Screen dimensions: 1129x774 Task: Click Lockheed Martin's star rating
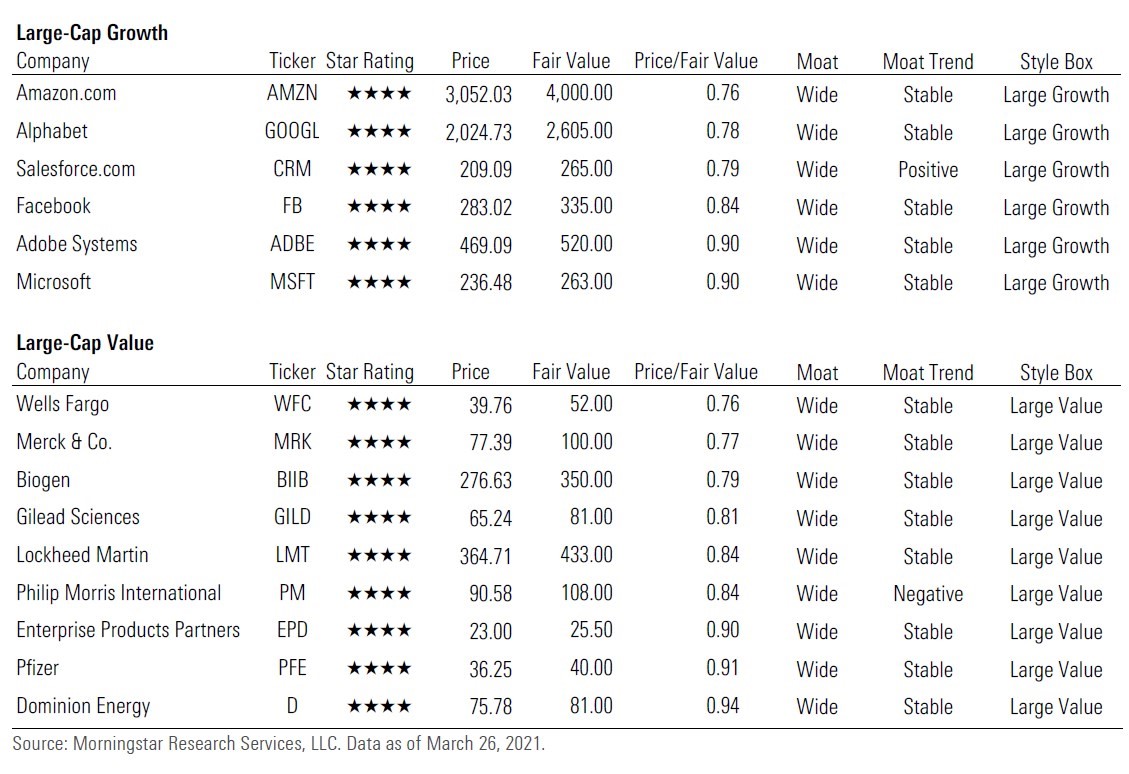point(378,556)
